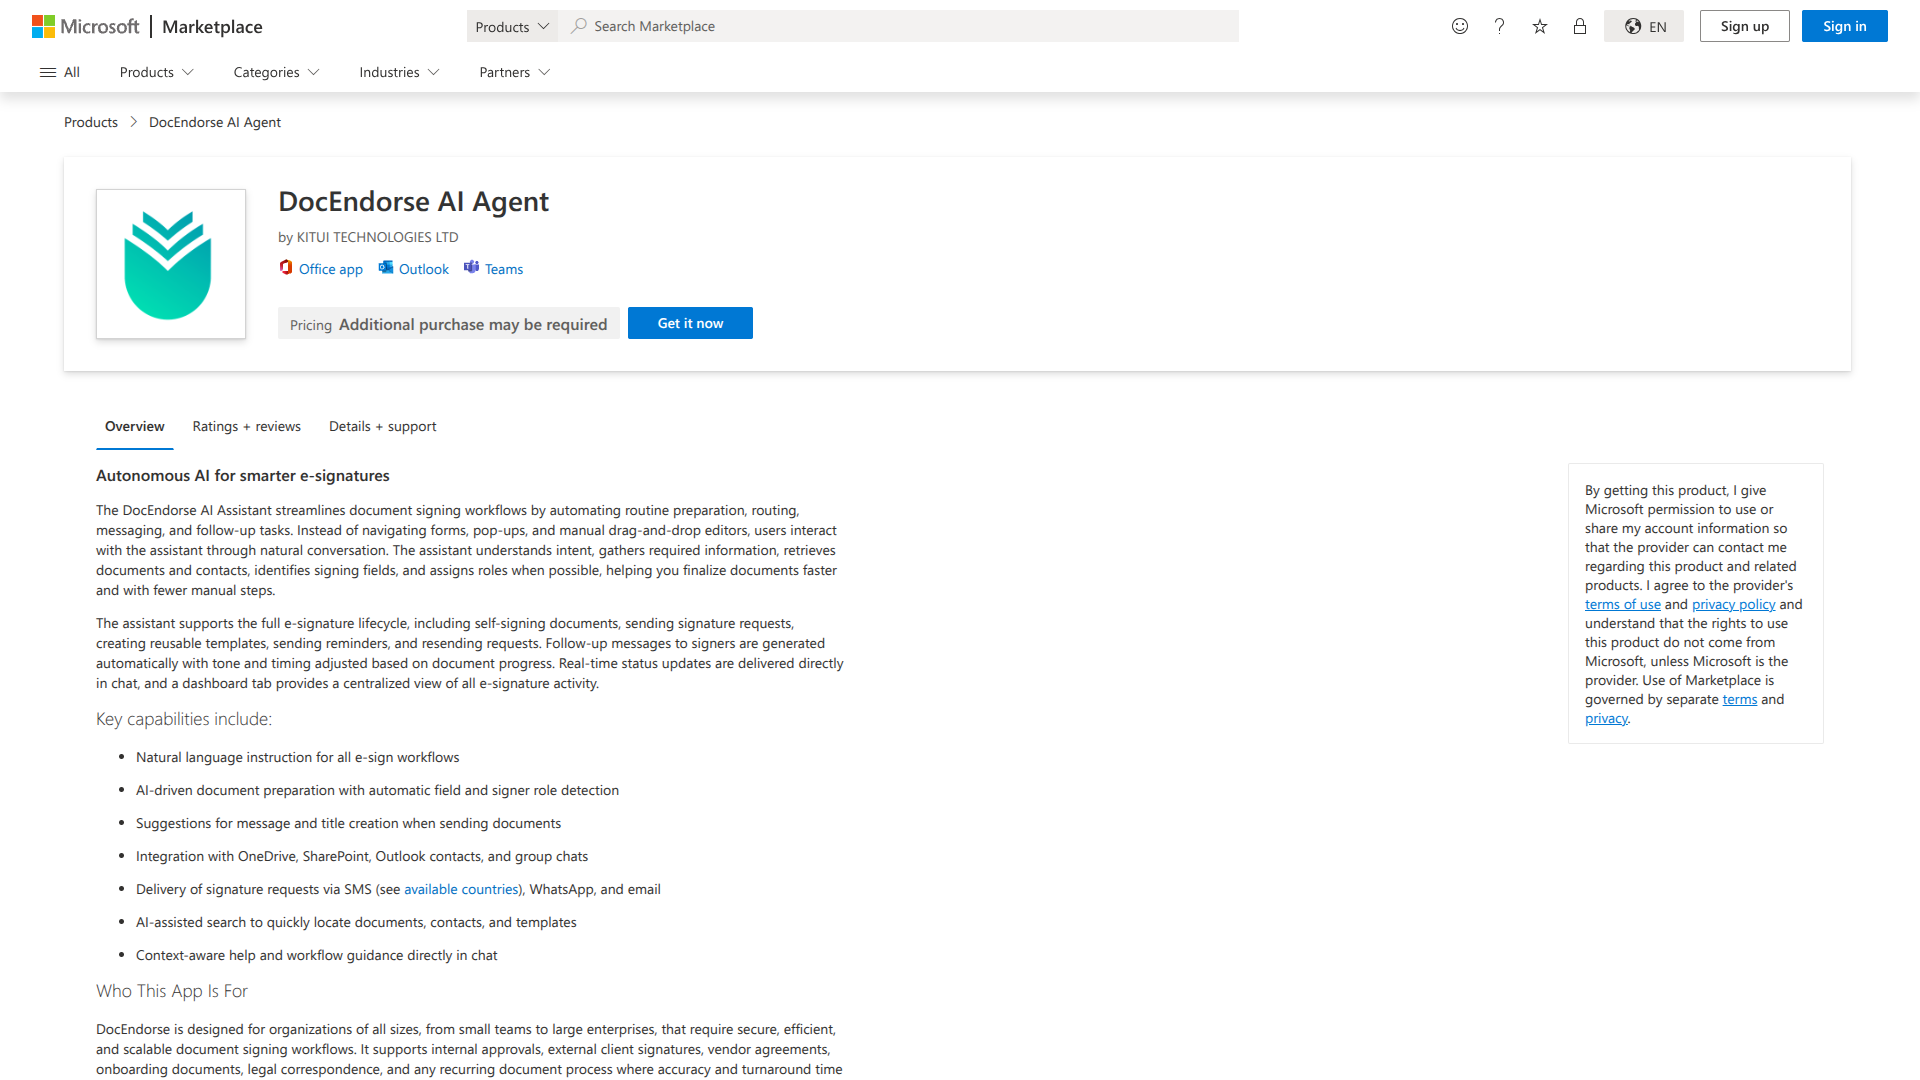1920x1080 pixels.
Task: Click the search magnifier icon
Action: pos(578,26)
